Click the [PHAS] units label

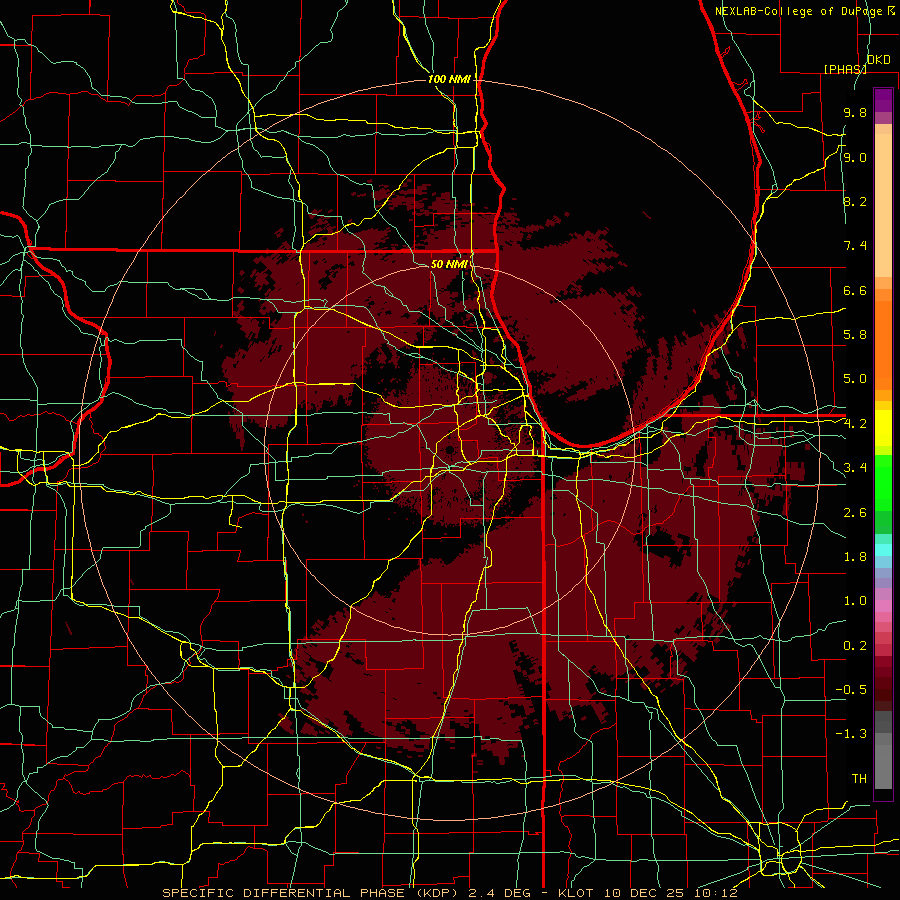pyautogui.click(x=845, y=69)
